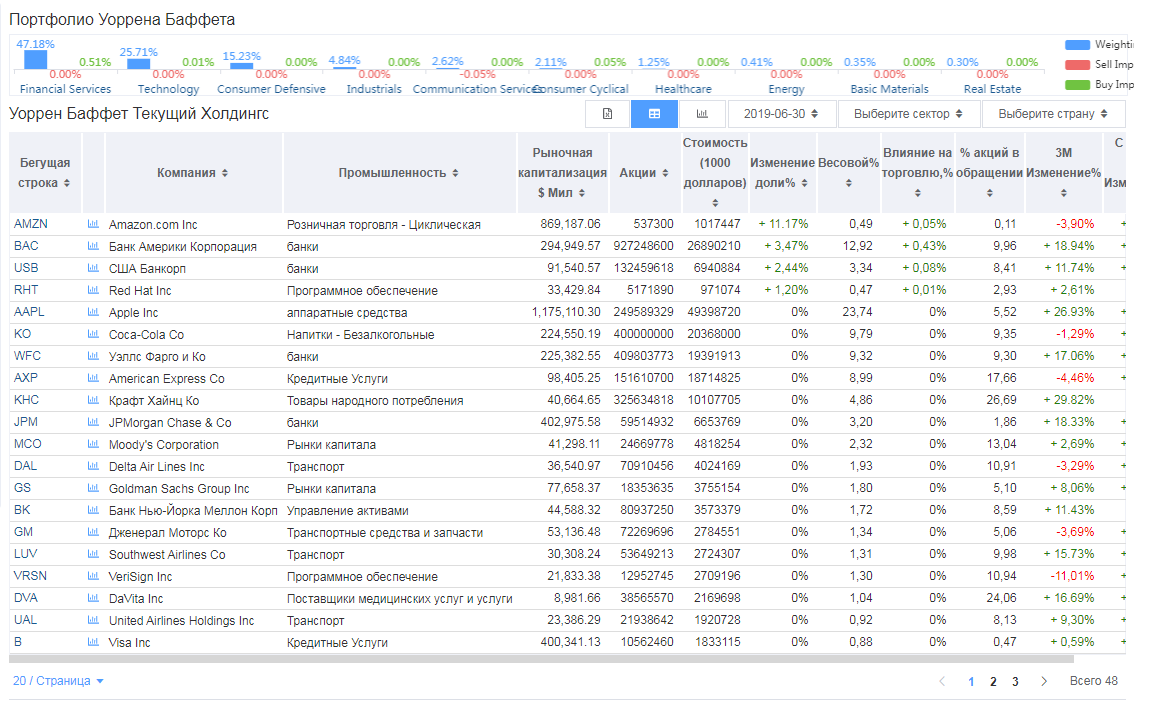The height and width of the screenshot is (704, 1152).
Task: Click the green Buy Impact legend swatch
Action: coord(1077,85)
